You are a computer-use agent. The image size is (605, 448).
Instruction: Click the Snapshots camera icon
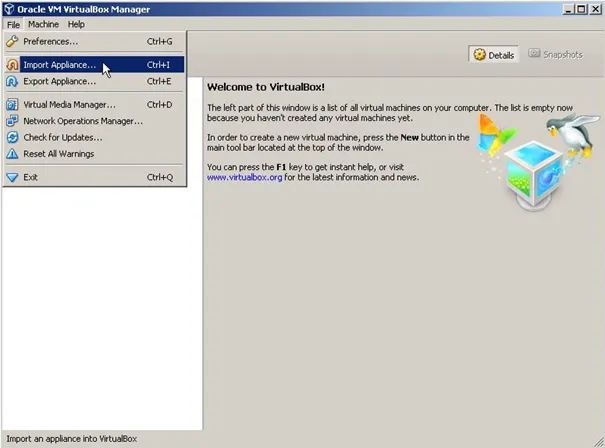tap(534, 54)
